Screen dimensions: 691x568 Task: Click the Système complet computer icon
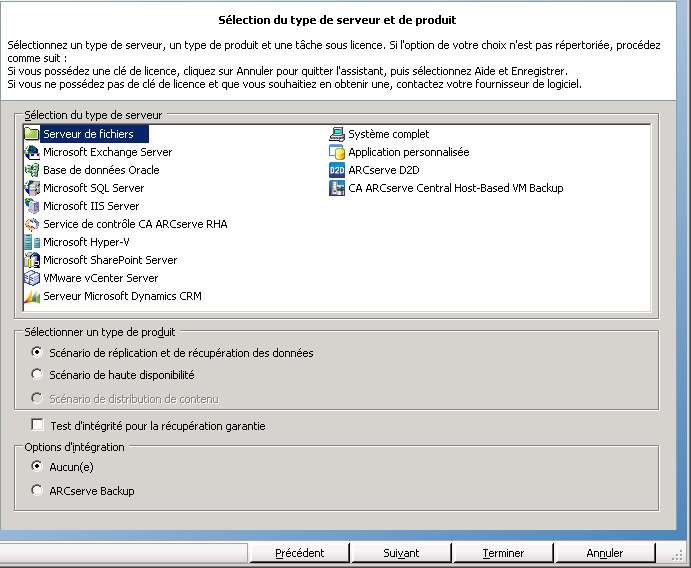tap(337, 134)
